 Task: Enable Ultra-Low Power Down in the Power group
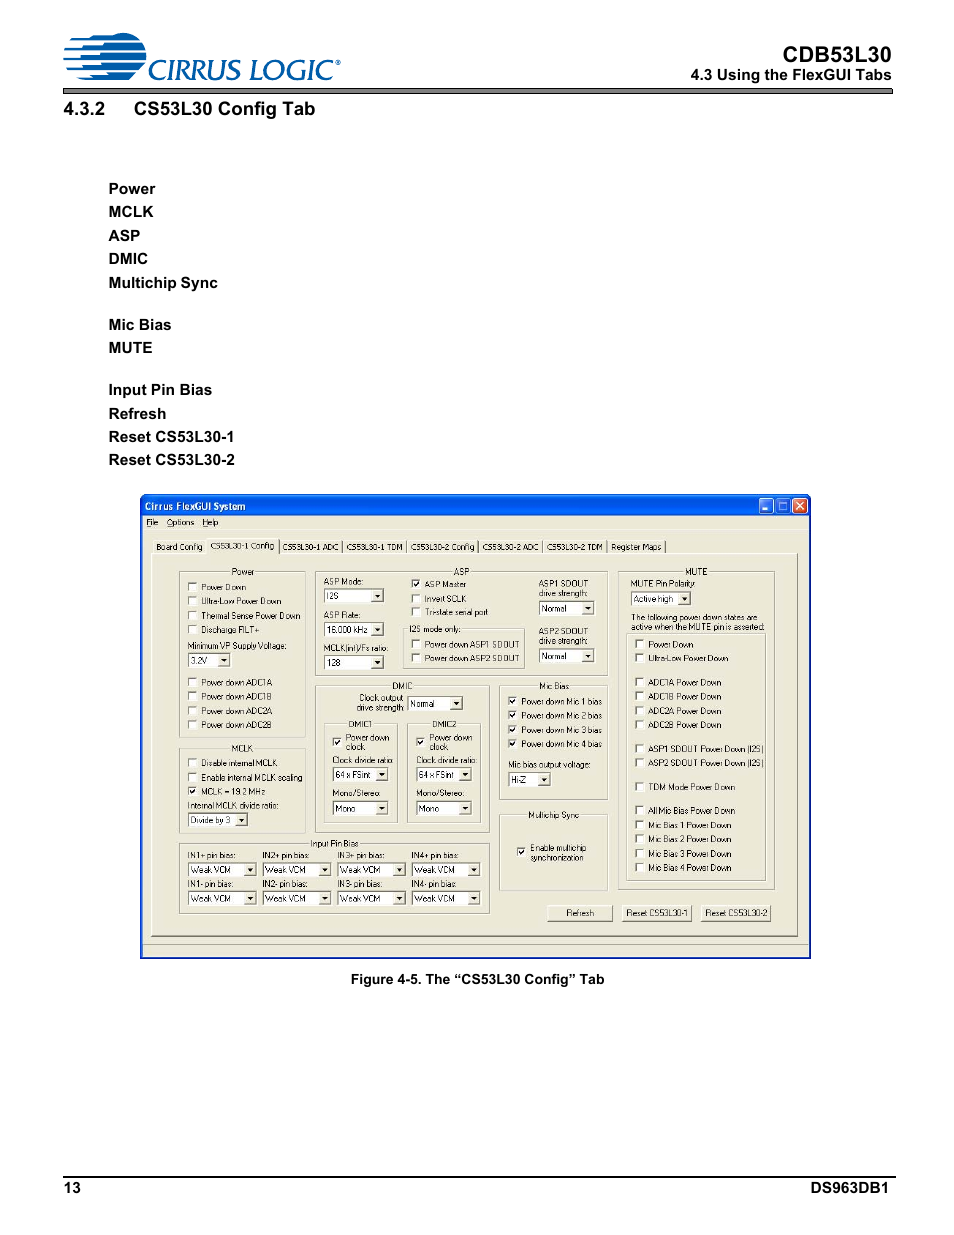click(193, 601)
